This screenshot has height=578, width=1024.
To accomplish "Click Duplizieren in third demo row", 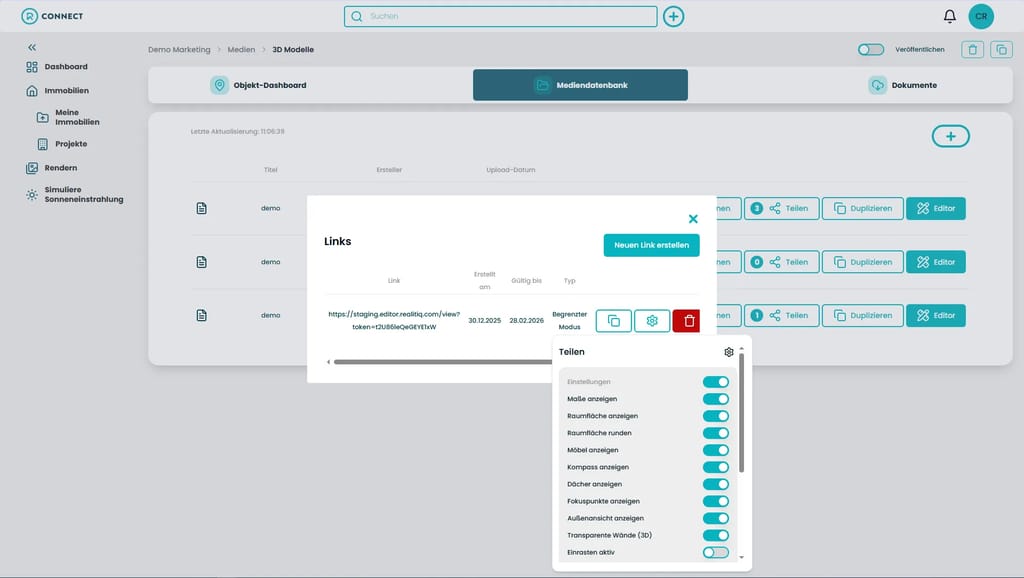I will click(x=863, y=315).
